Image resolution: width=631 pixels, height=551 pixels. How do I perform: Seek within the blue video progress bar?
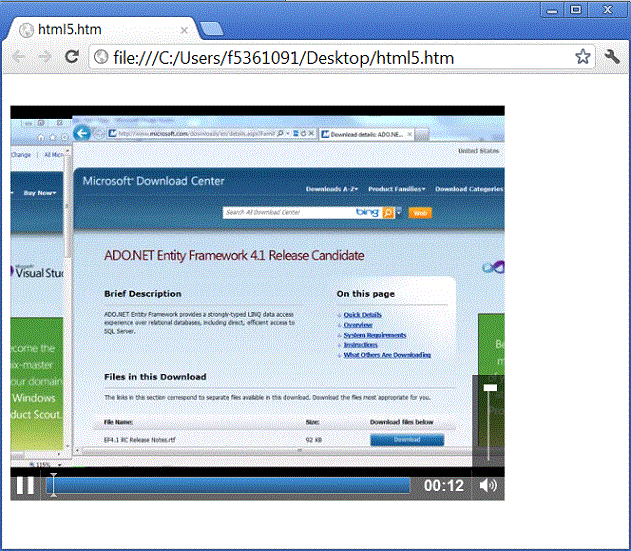[x=230, y=486]
